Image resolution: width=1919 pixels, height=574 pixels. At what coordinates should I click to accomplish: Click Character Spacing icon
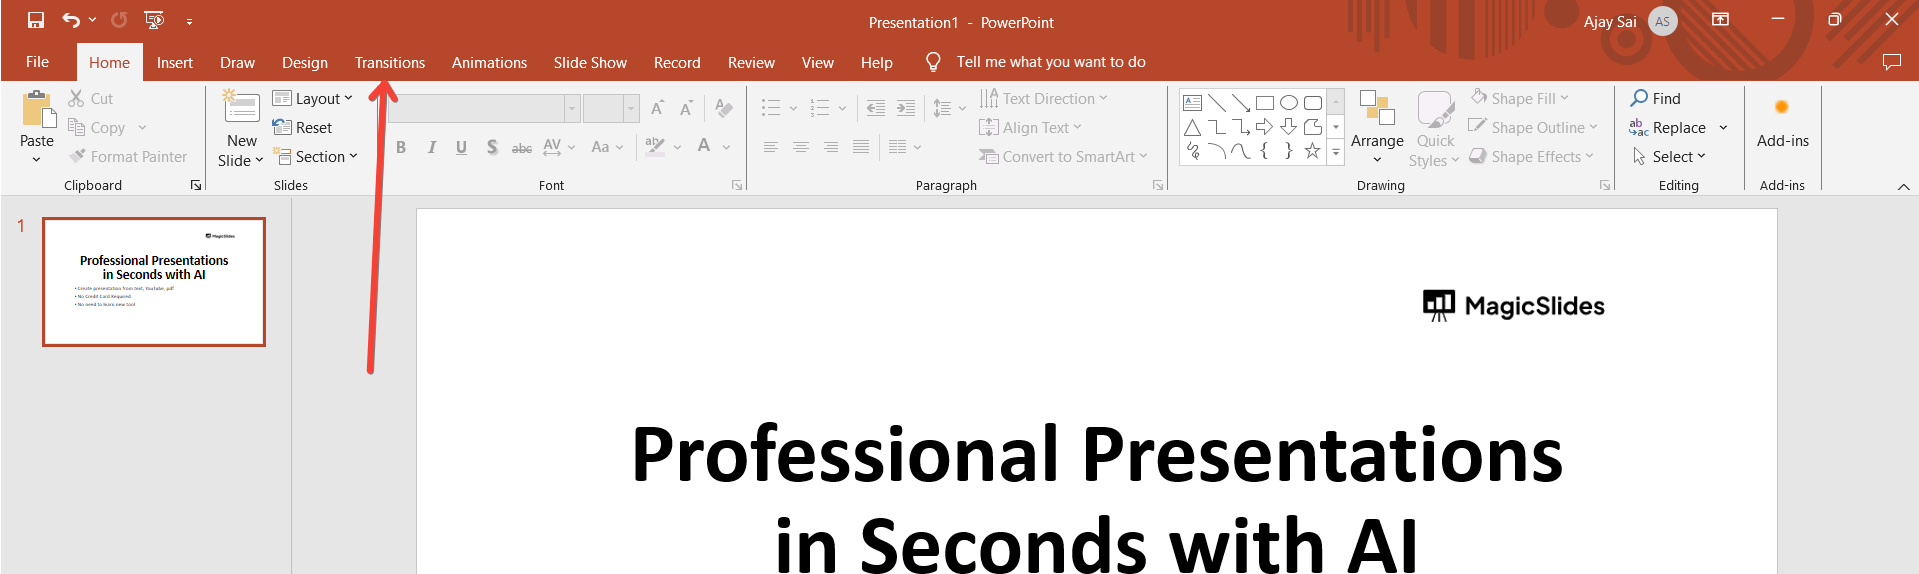tap(552, 147)
